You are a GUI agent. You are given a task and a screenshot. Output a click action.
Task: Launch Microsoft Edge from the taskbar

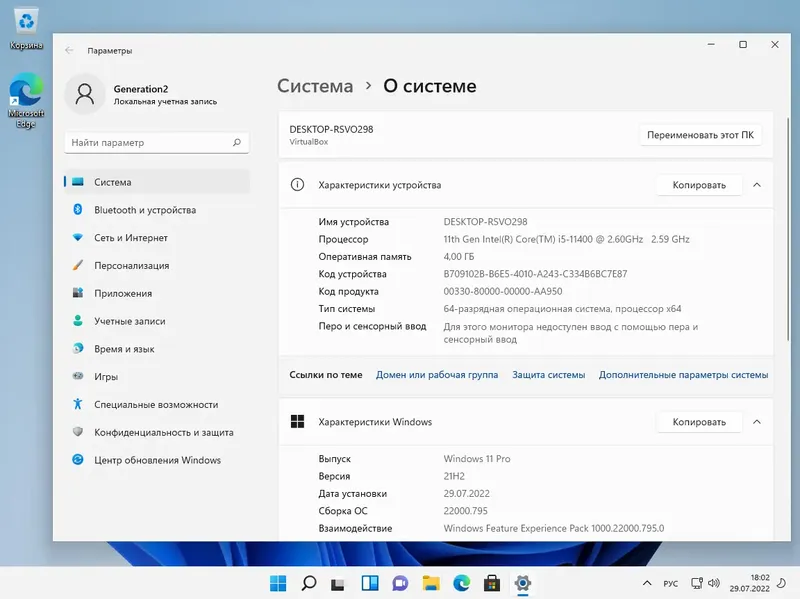click(x=461, y=583)
